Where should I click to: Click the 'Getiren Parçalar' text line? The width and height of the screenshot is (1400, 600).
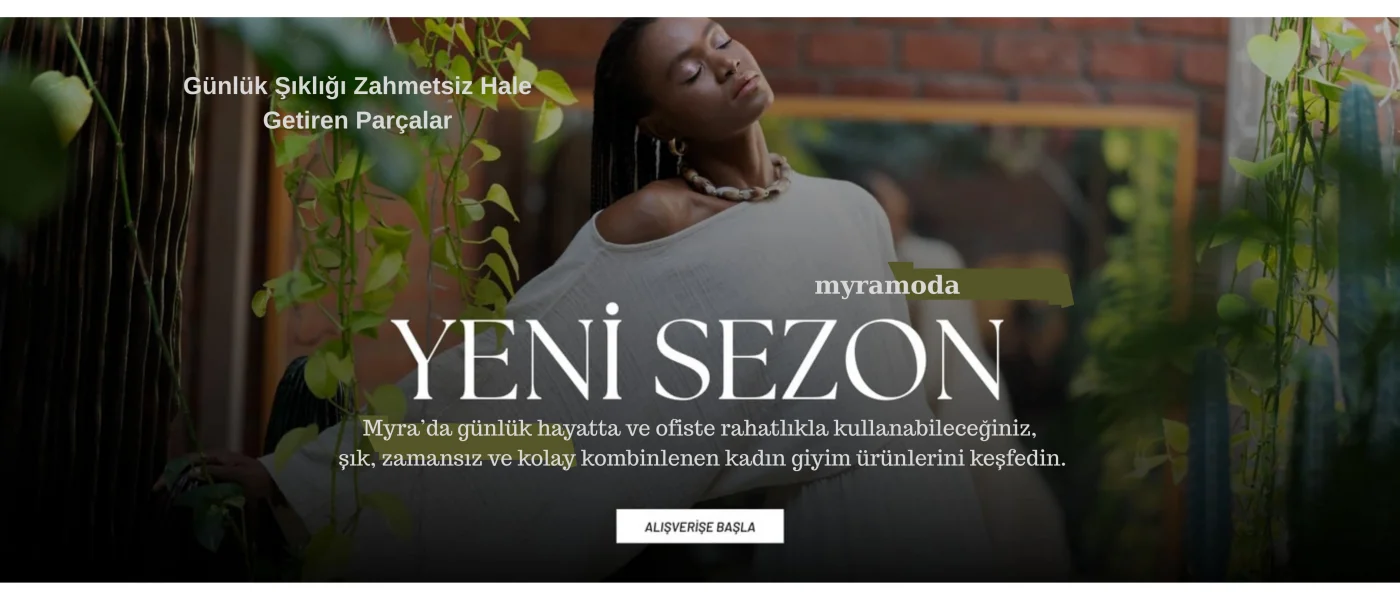pyautogui.click(x=357, y=120)
